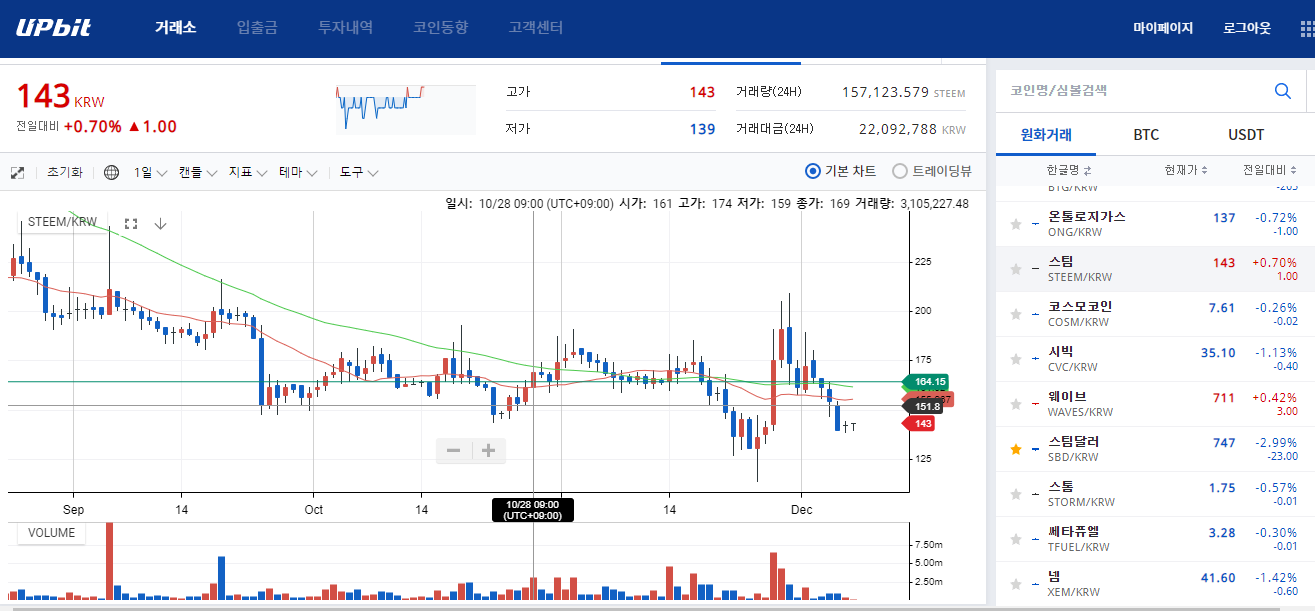Open the 테마 theme dropdown
The height and width of the screenshot is (611, 1315).
click(298, 172)
